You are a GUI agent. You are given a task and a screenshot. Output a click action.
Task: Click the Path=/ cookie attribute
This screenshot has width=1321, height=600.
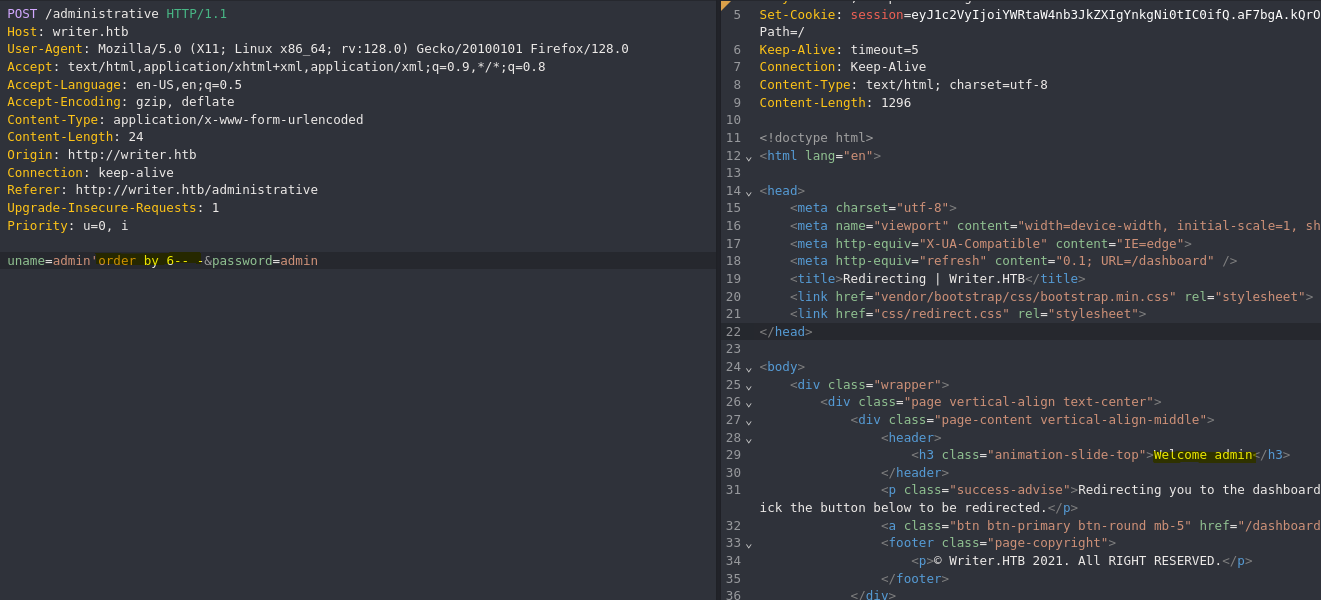(782, 32)
